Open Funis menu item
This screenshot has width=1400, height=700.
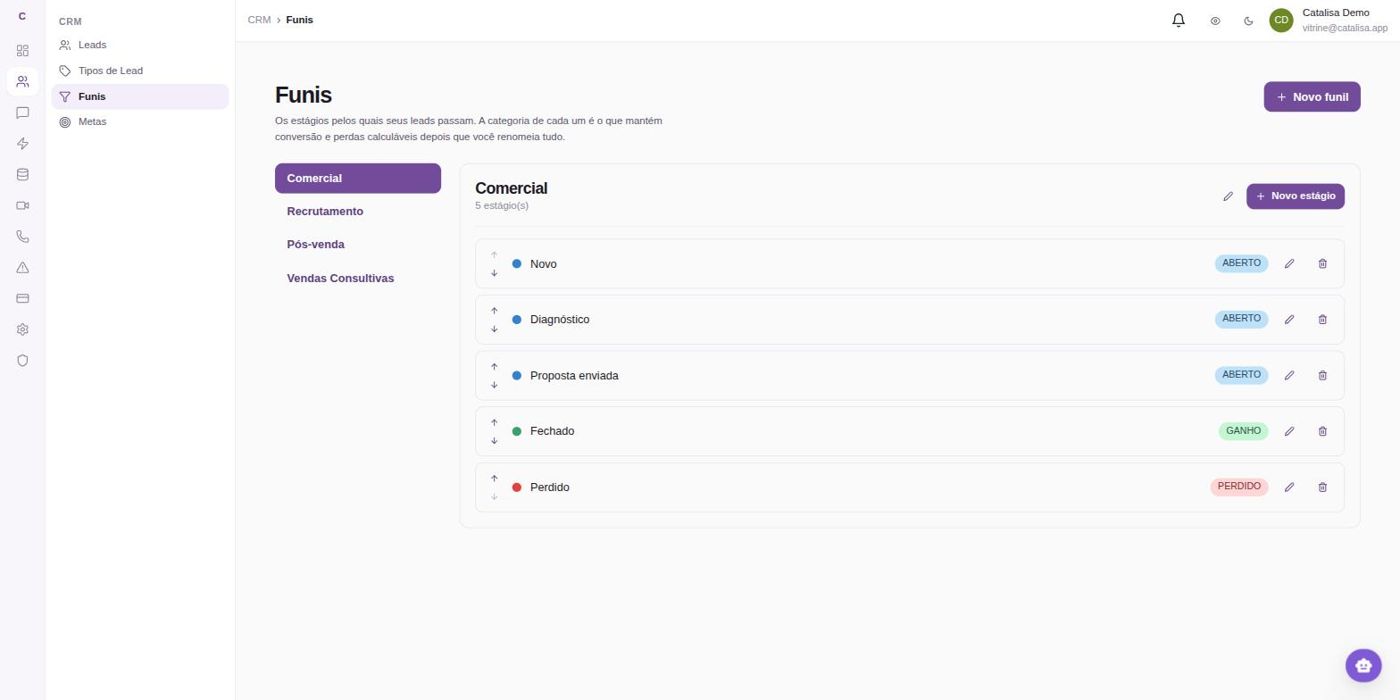(140, 97)
